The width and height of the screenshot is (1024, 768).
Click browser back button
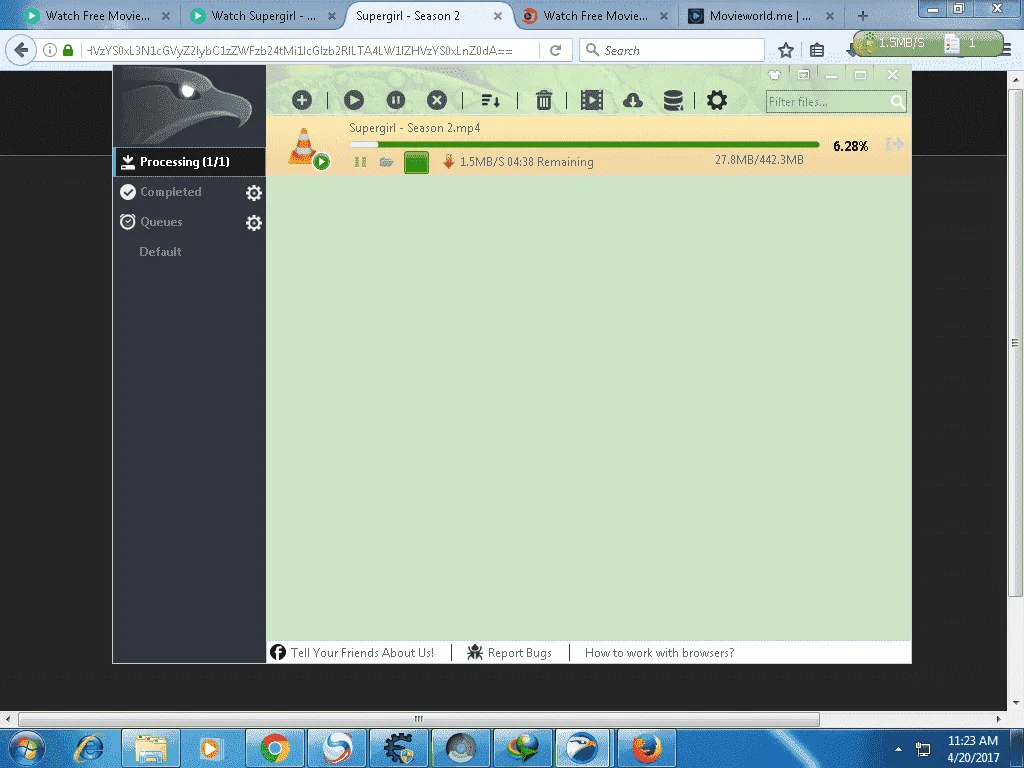click(x=21, y=50)
